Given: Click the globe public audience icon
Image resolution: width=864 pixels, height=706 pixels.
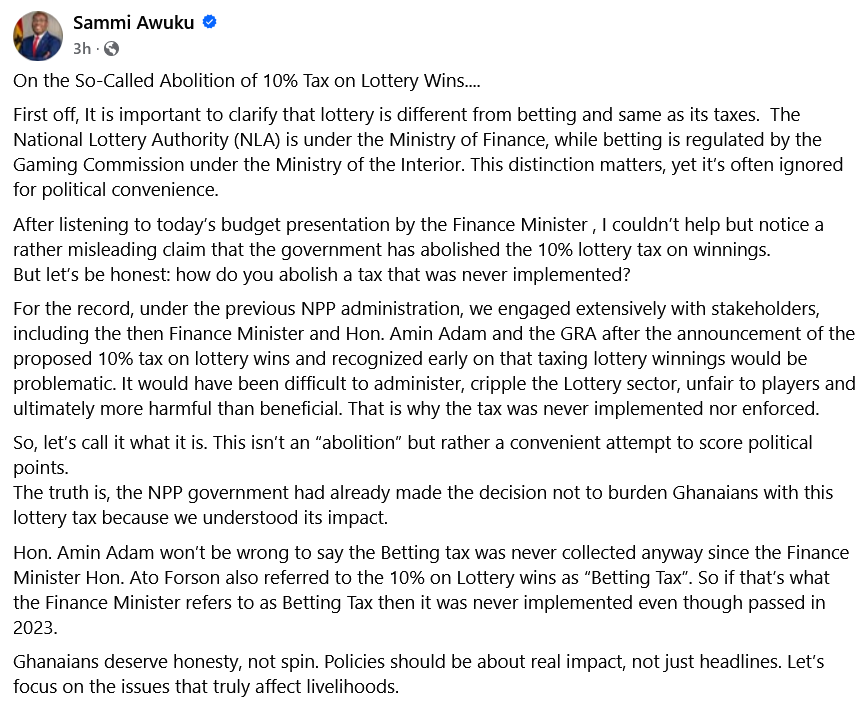Looking at the screenshot, I should point(111,48).
